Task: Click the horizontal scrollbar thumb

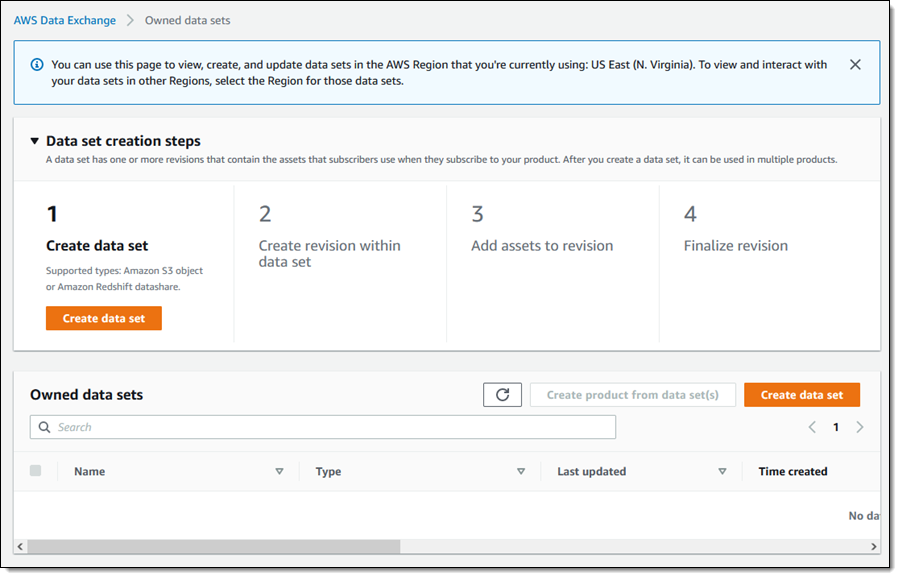Action: click(x=214, y=546)
